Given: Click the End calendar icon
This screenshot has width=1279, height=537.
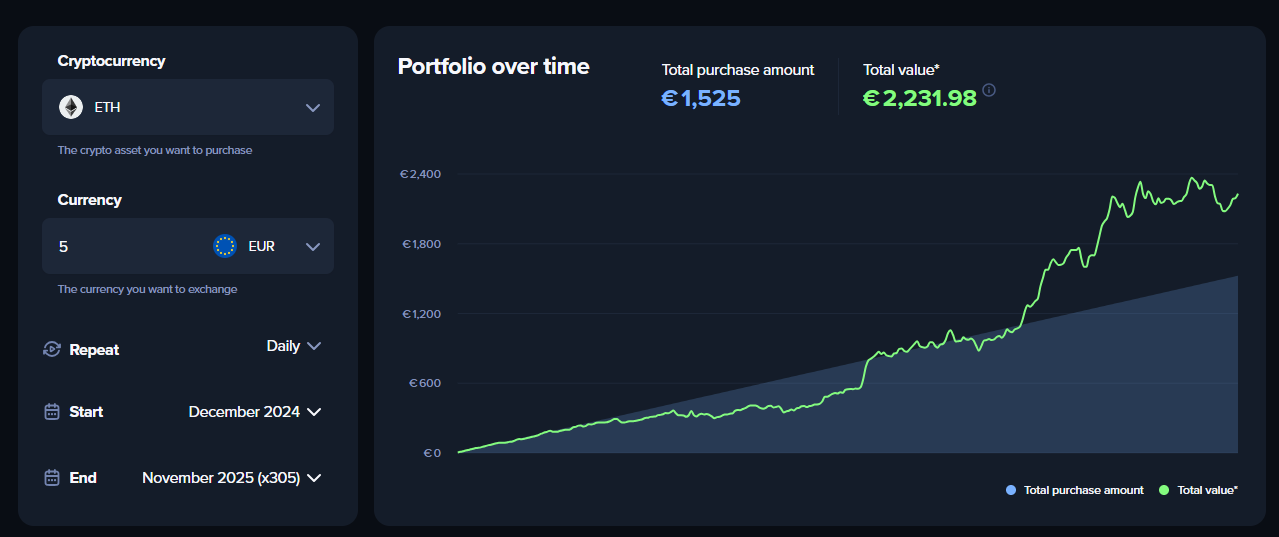Looking at the screenshot, I should (52, 478).
